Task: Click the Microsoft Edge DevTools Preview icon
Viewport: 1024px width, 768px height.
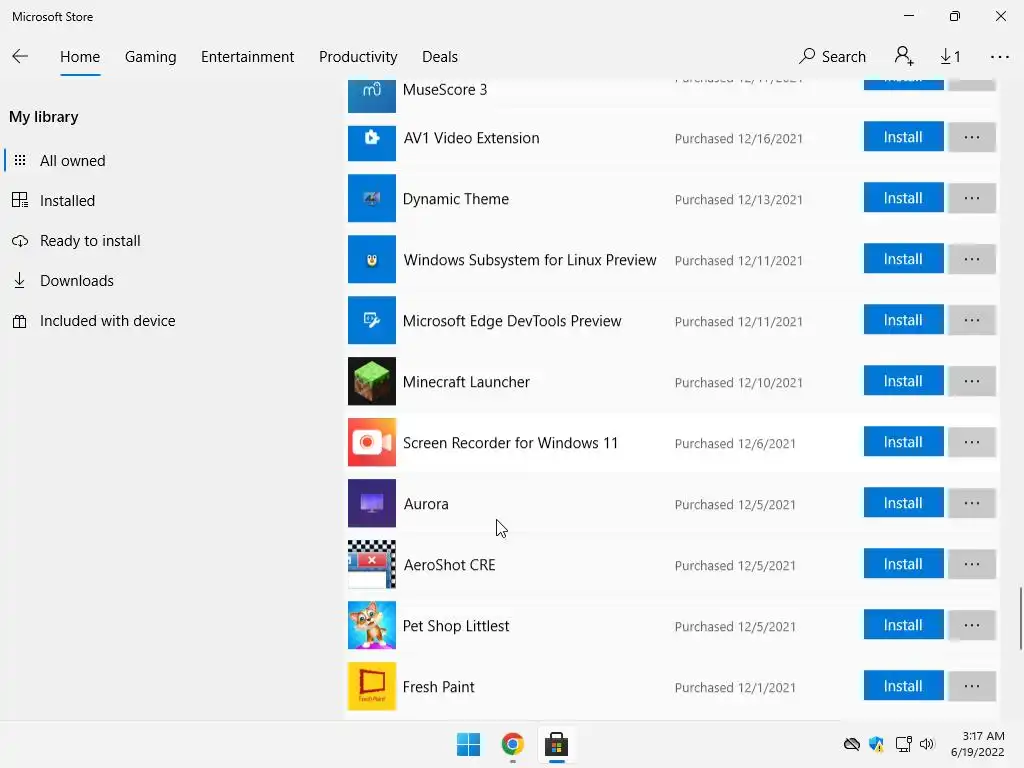Action: (372, 320)
